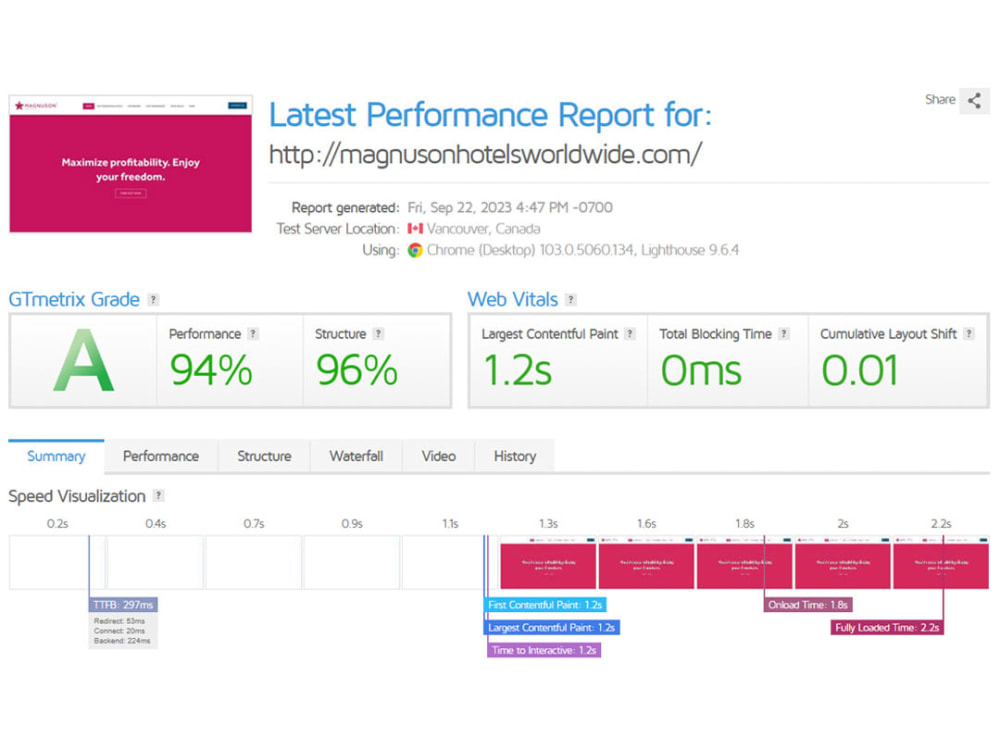Open the GTmetrix Grade help icon

(151, 299)
